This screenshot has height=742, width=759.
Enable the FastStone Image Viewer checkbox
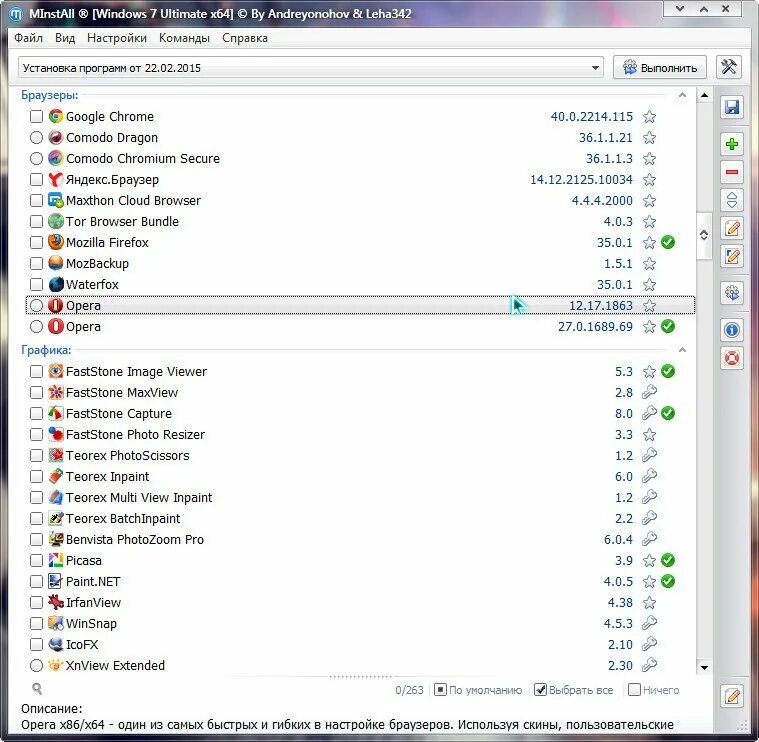pos(36,371)
